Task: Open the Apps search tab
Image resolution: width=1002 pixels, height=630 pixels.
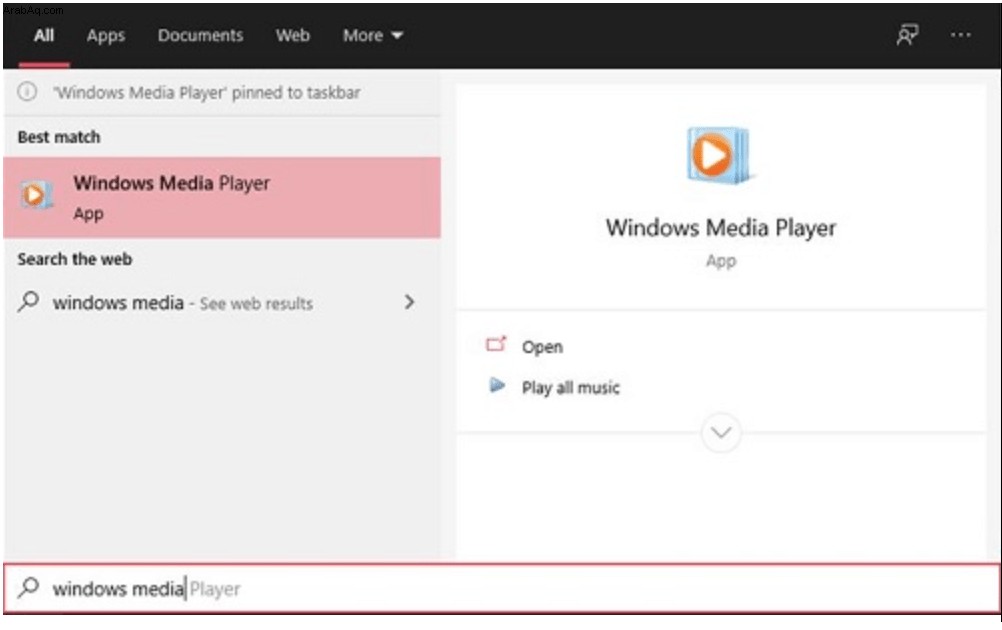Action: click(106, 36)
